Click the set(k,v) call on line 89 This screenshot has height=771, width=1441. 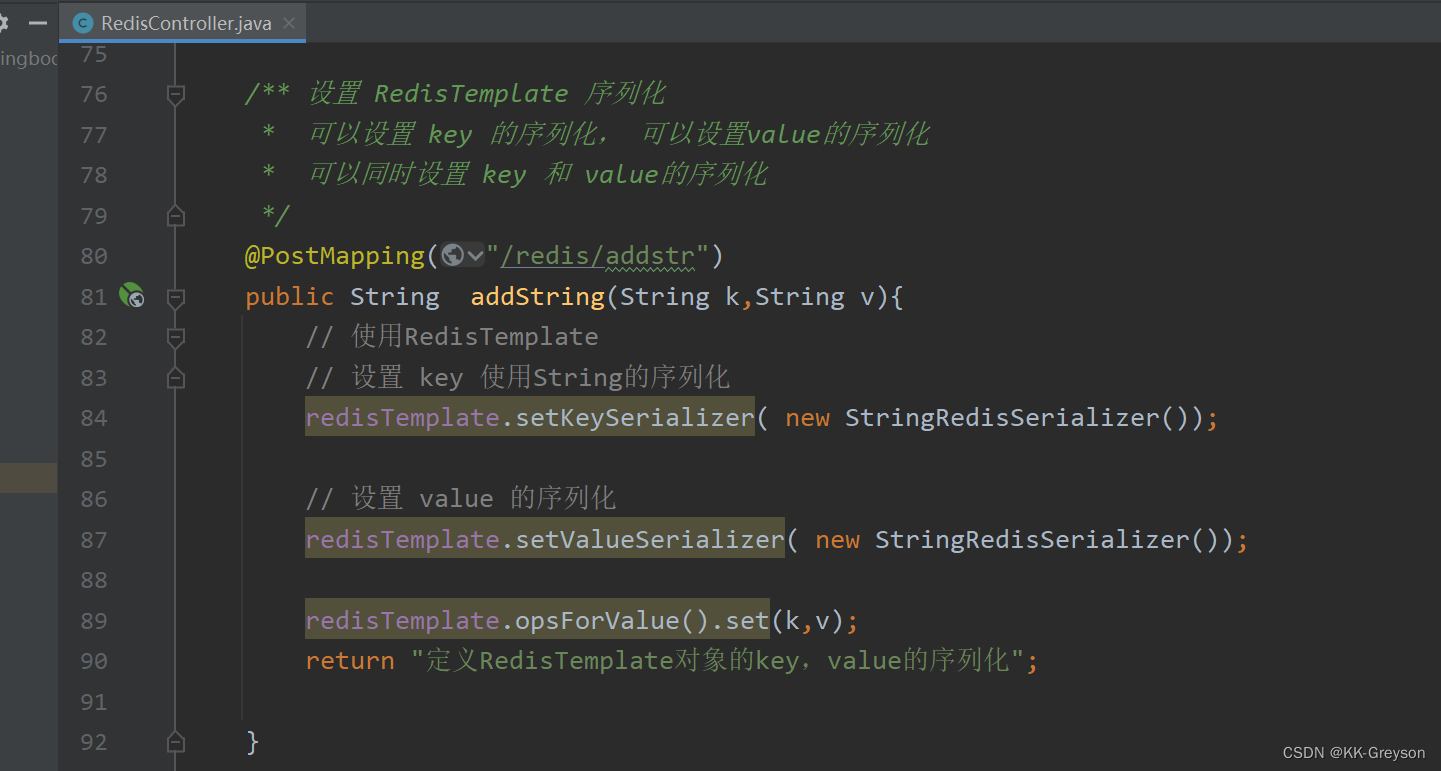tap(785, 621)
